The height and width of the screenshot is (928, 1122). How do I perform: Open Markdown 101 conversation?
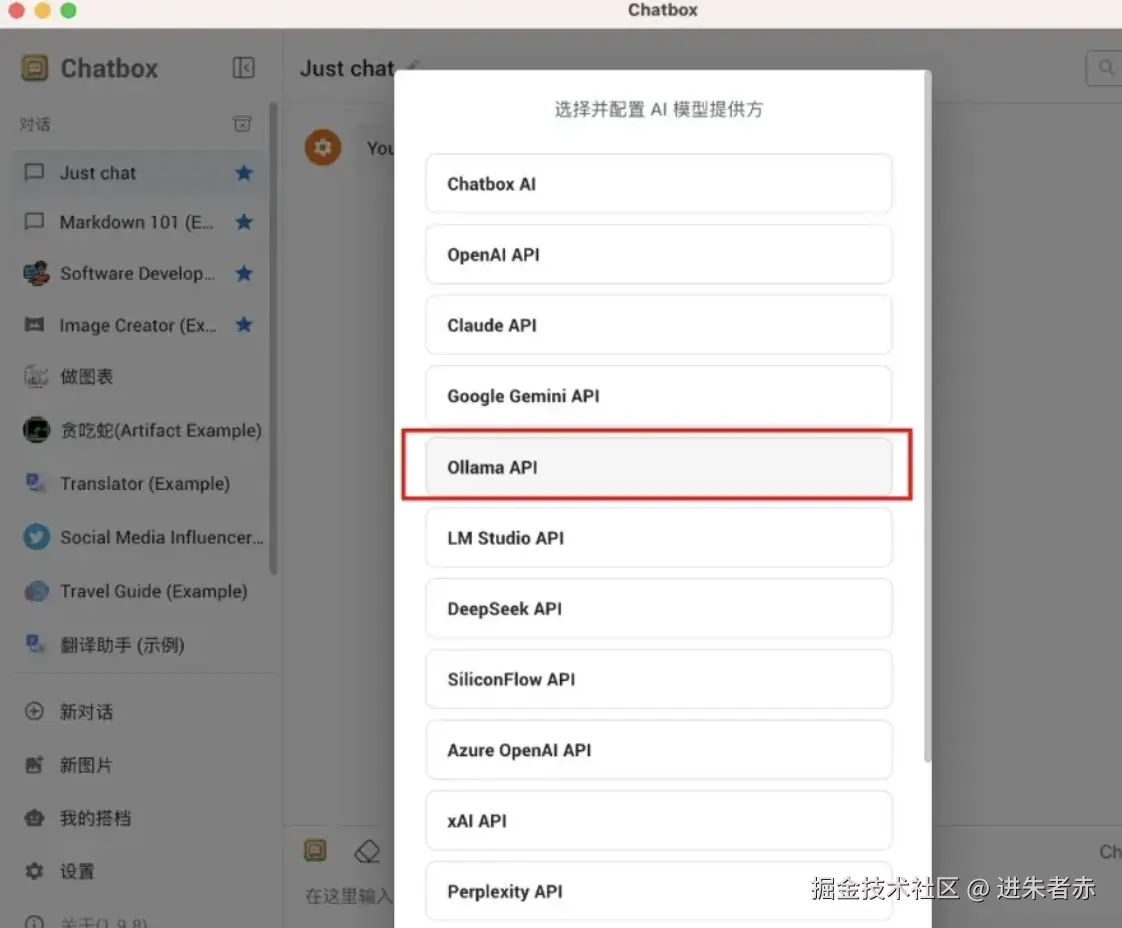point(140,223)
